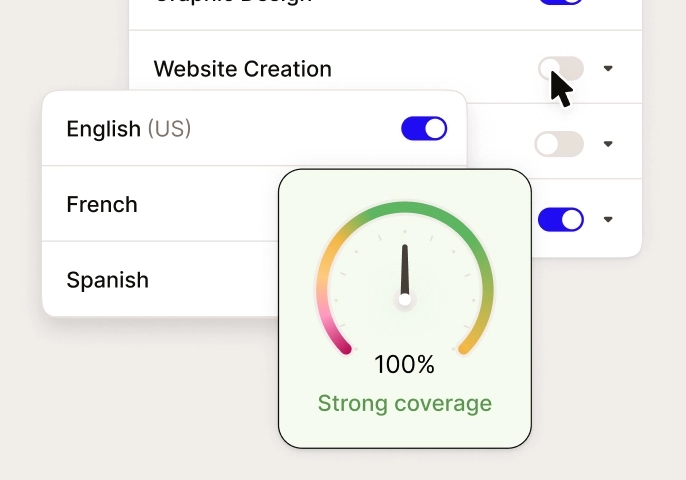The height and width of the screenshot is (480, 686).
Task: Toggle the partially visible Graphic Design switch
Action: [x=561, y=2]
